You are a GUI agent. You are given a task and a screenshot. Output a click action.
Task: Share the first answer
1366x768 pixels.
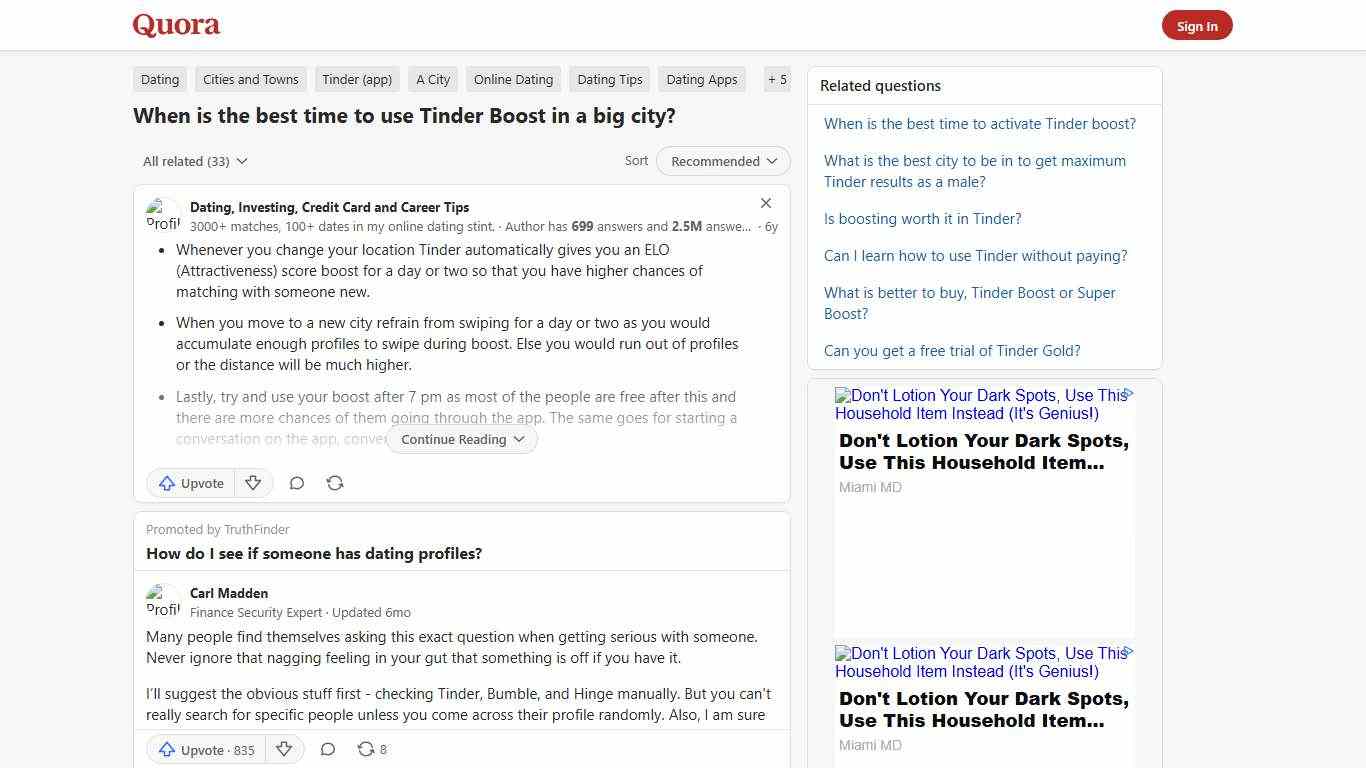(x=335, y=483)
